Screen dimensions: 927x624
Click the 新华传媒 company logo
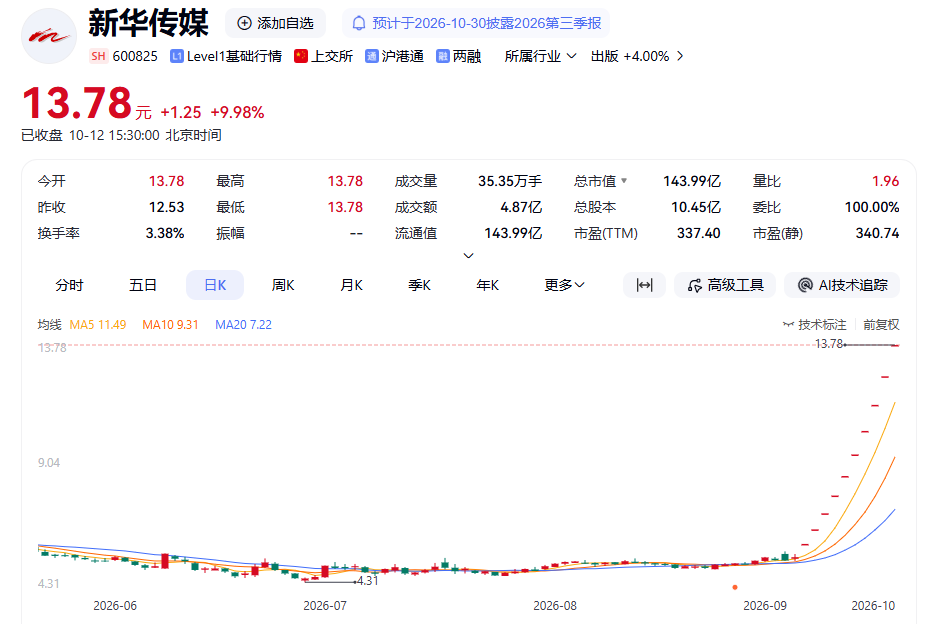tap(49, 36)
